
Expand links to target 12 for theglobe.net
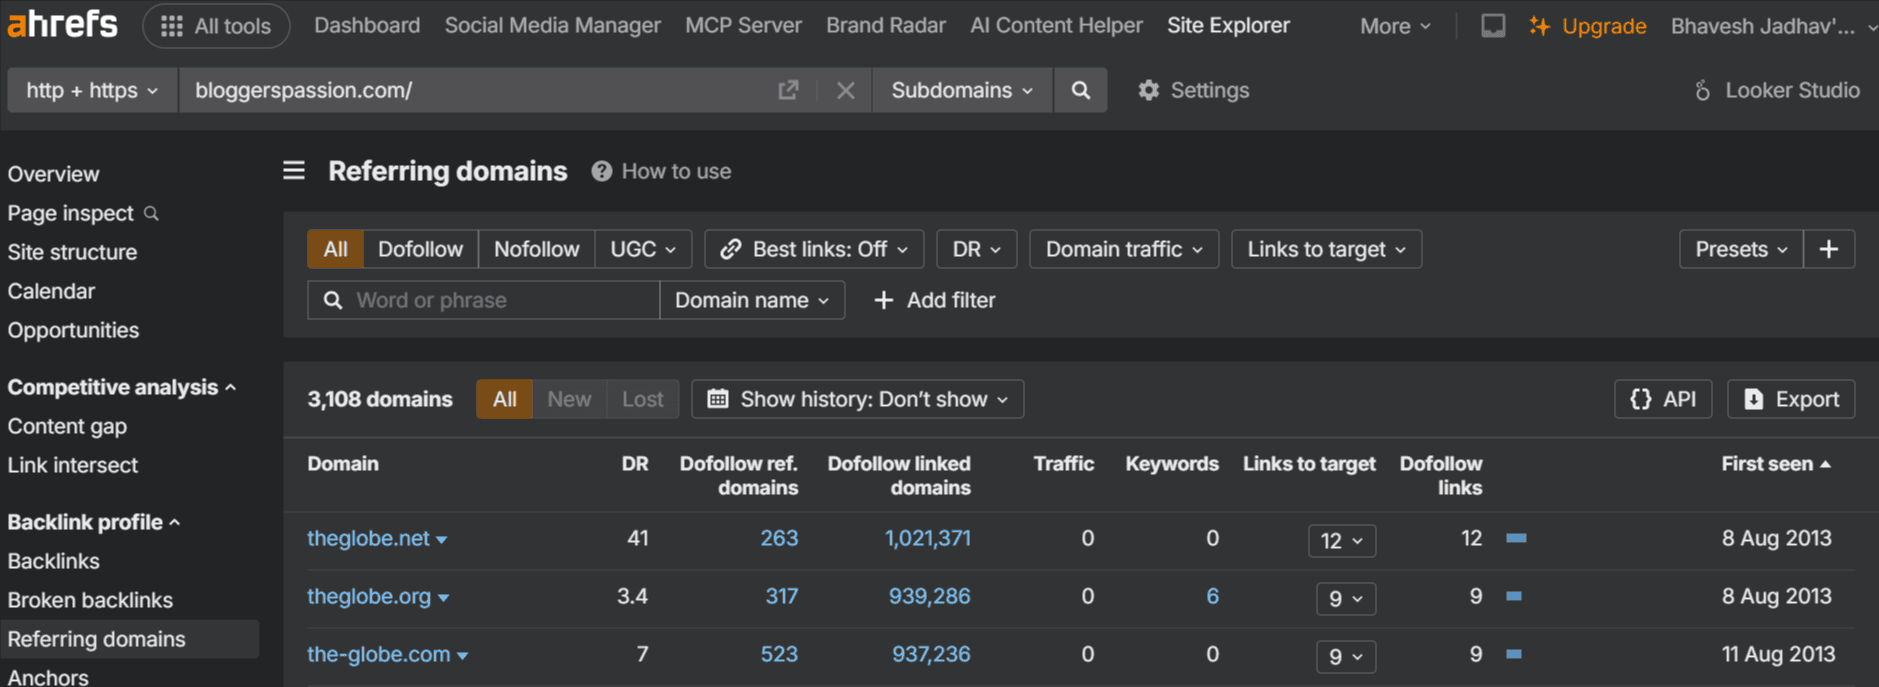1342,540
